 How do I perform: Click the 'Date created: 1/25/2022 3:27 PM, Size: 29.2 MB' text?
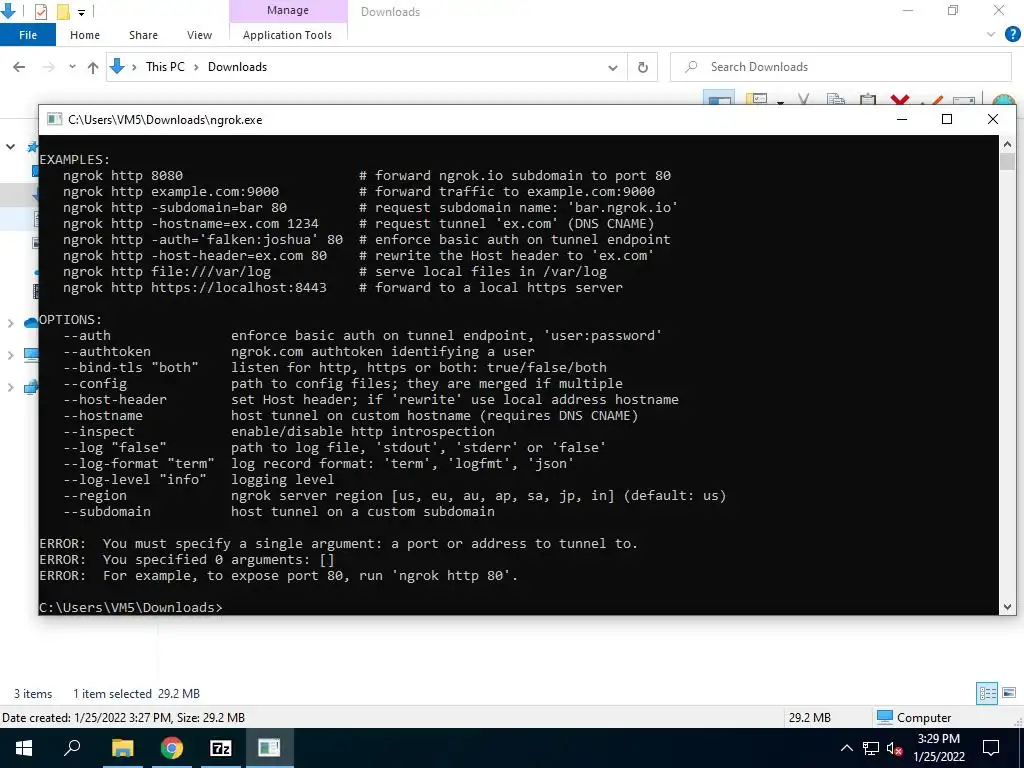tap(123, 718)
